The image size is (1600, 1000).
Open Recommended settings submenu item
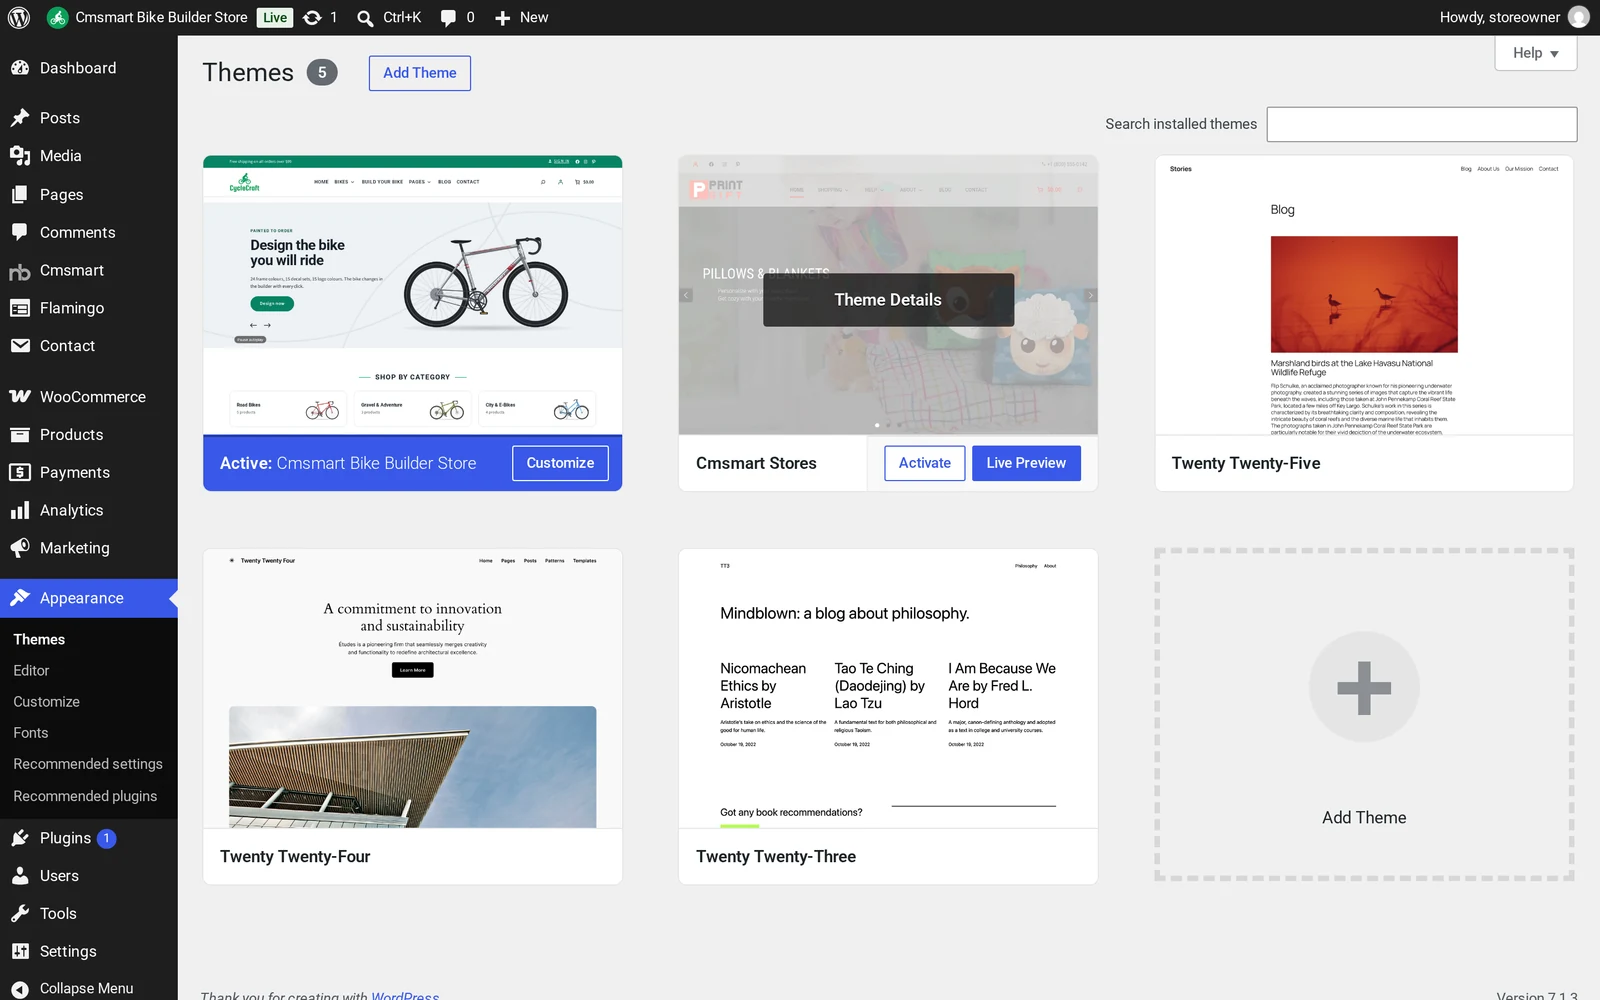coord(88,764)
